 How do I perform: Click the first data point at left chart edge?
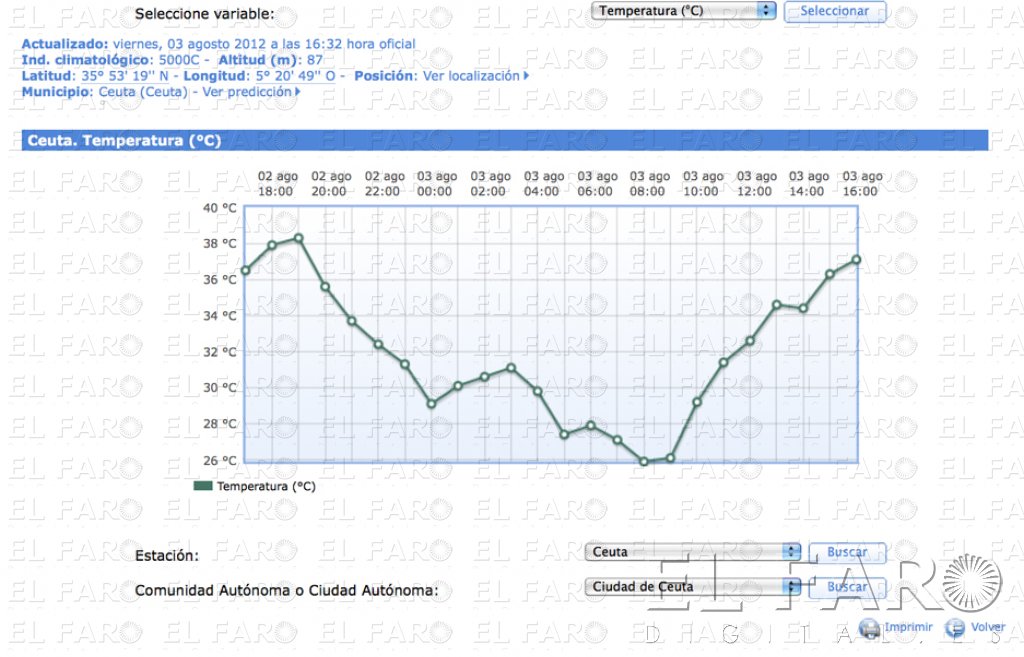pyautogui.click(x=246, y=270)
